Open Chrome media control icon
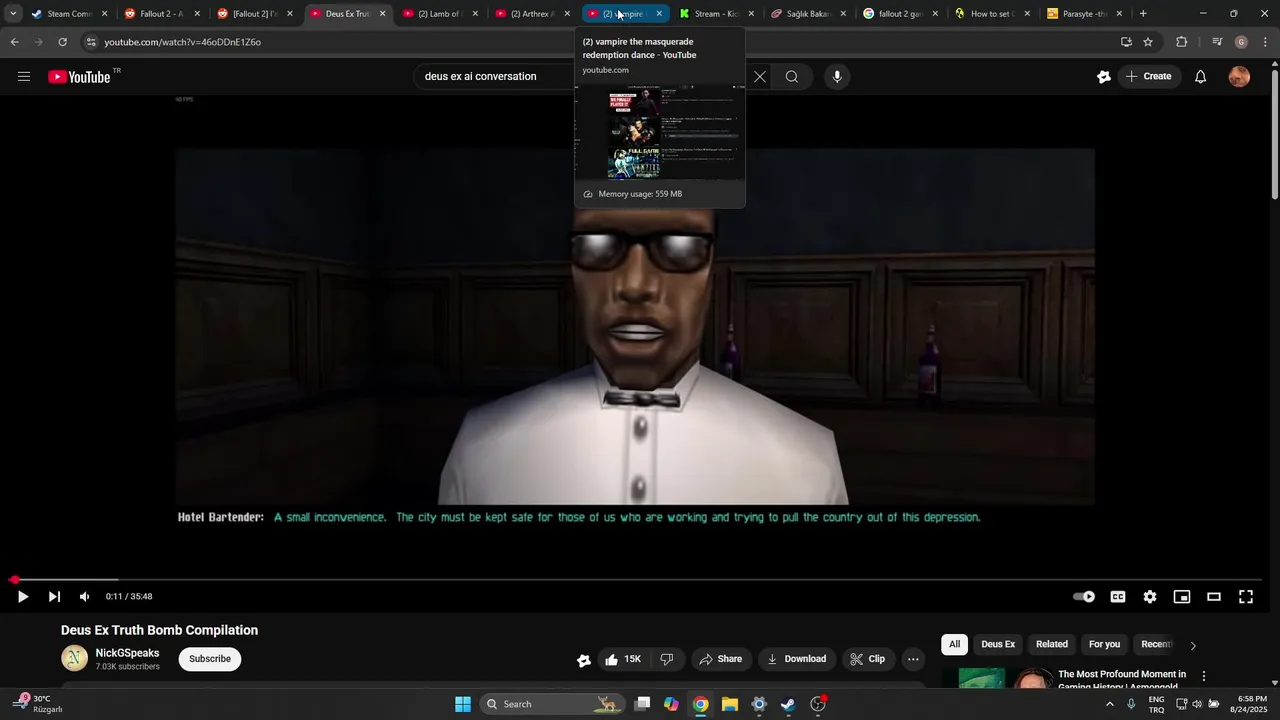The height and width of the screenshot is (720, 1280). [1216, 42]
